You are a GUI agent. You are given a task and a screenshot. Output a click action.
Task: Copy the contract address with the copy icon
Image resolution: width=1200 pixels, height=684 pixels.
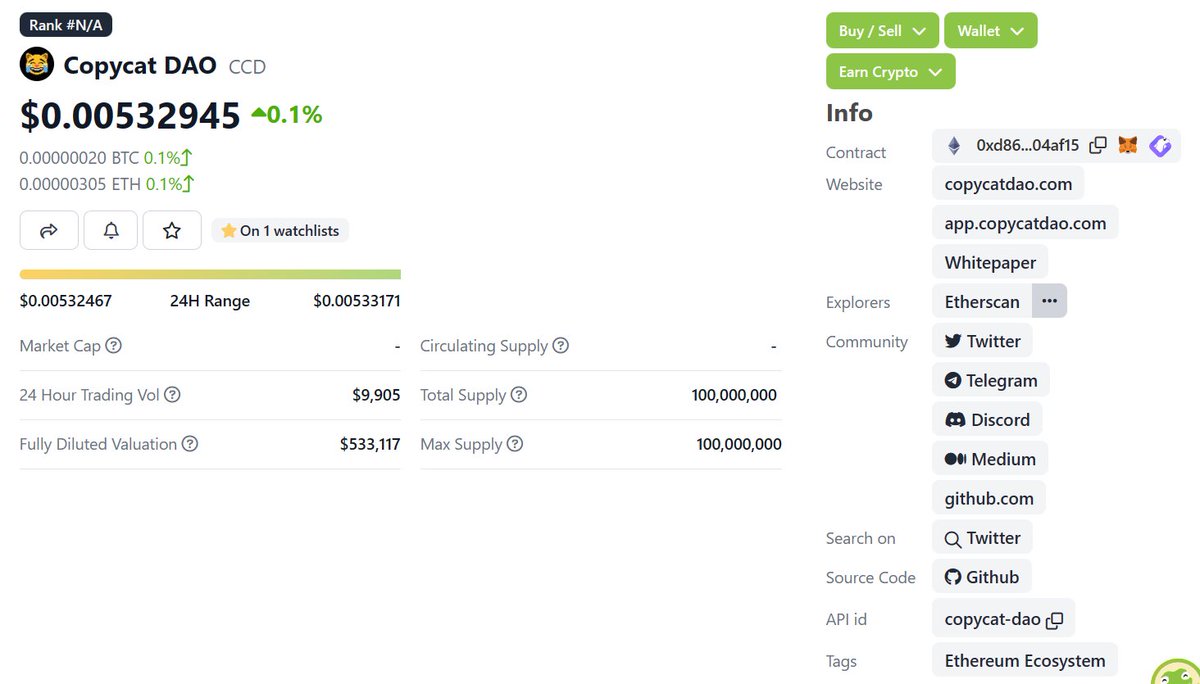(x=1098, y=146)
